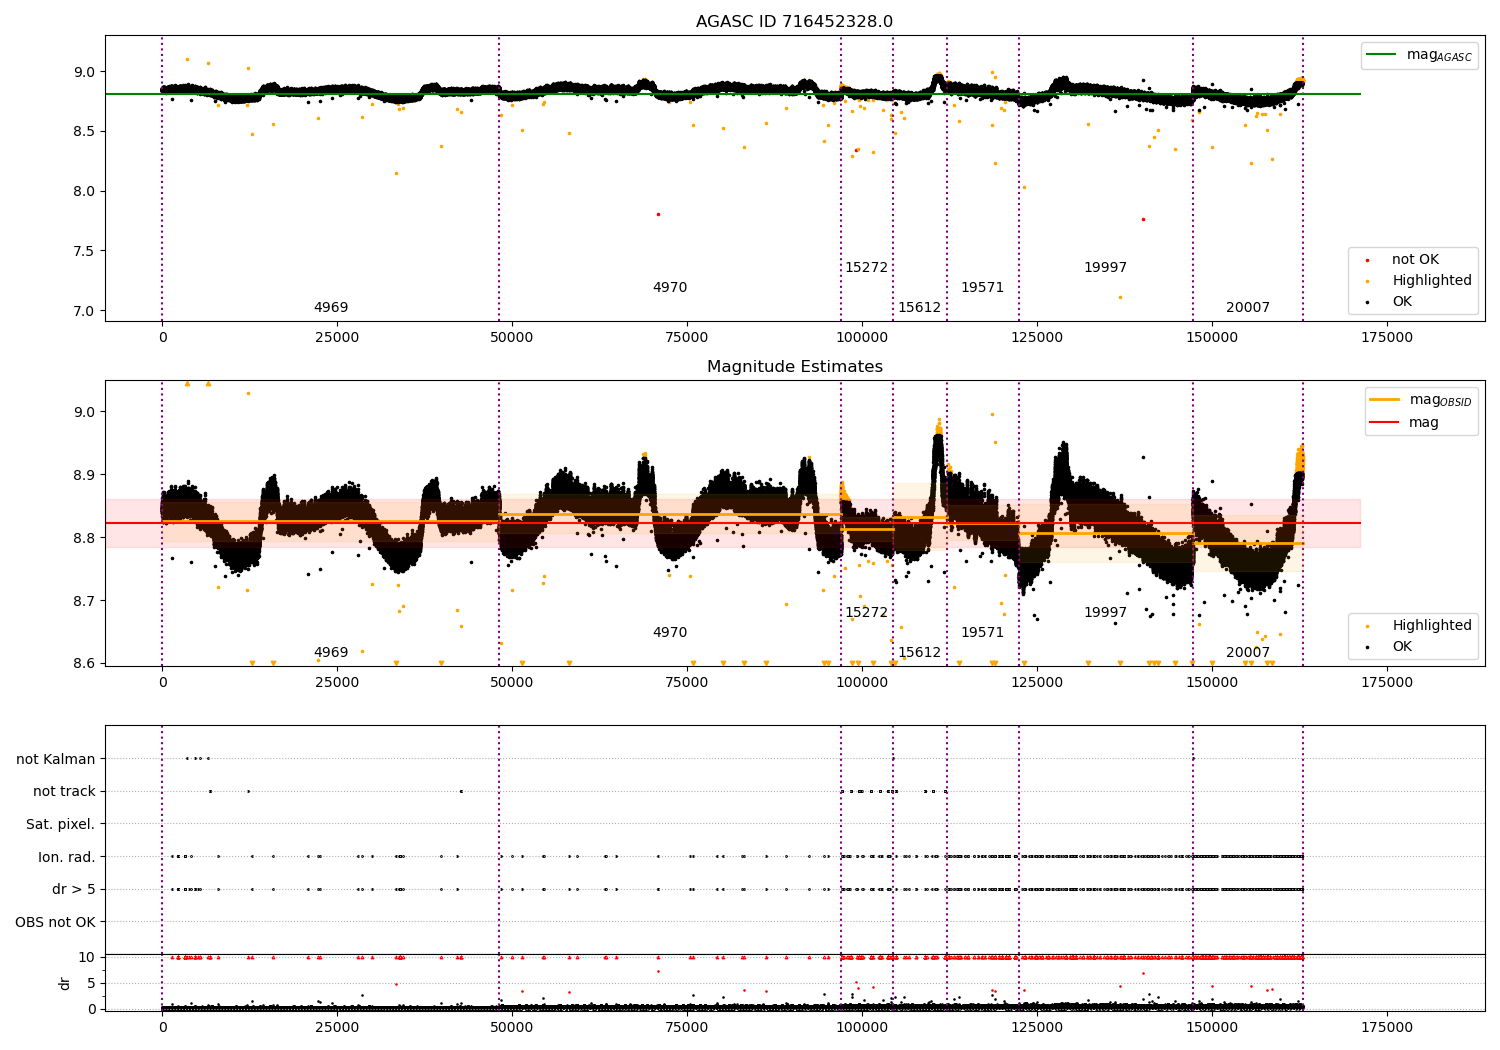Click obsid label 19571 in Magnitude Estimates plot

[982, 633]
